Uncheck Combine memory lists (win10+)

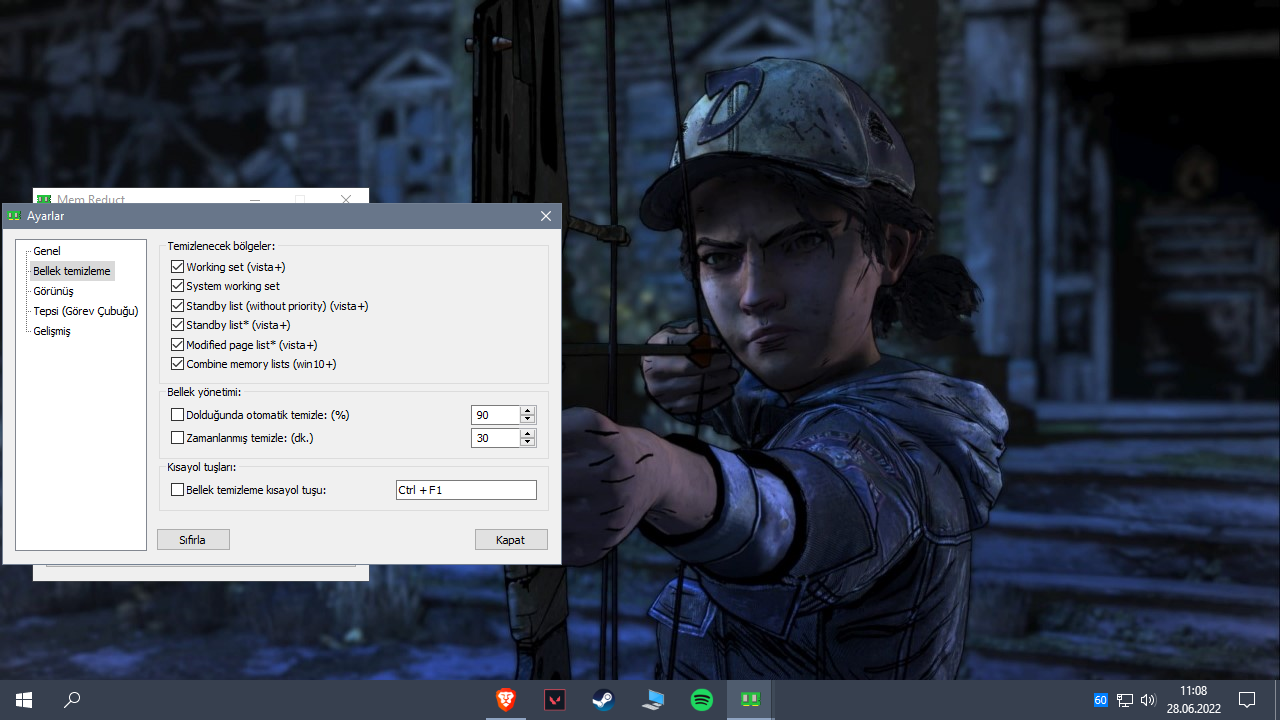tap(178, 364)
